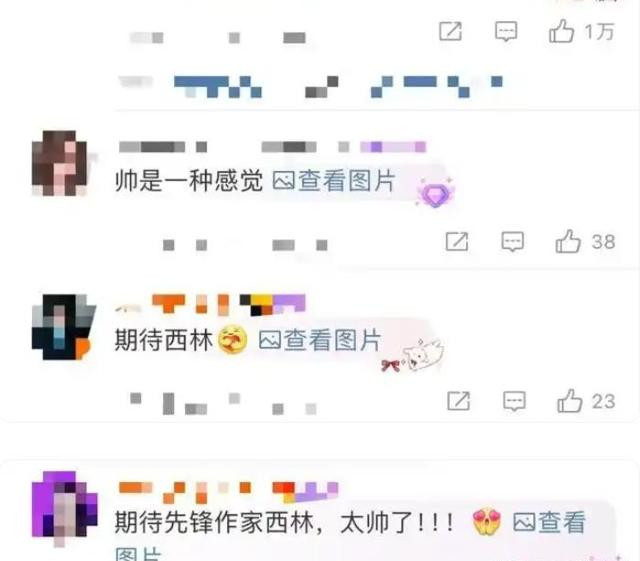Reply to the '帅是一种感觉' comment

[x=512, y=242]
